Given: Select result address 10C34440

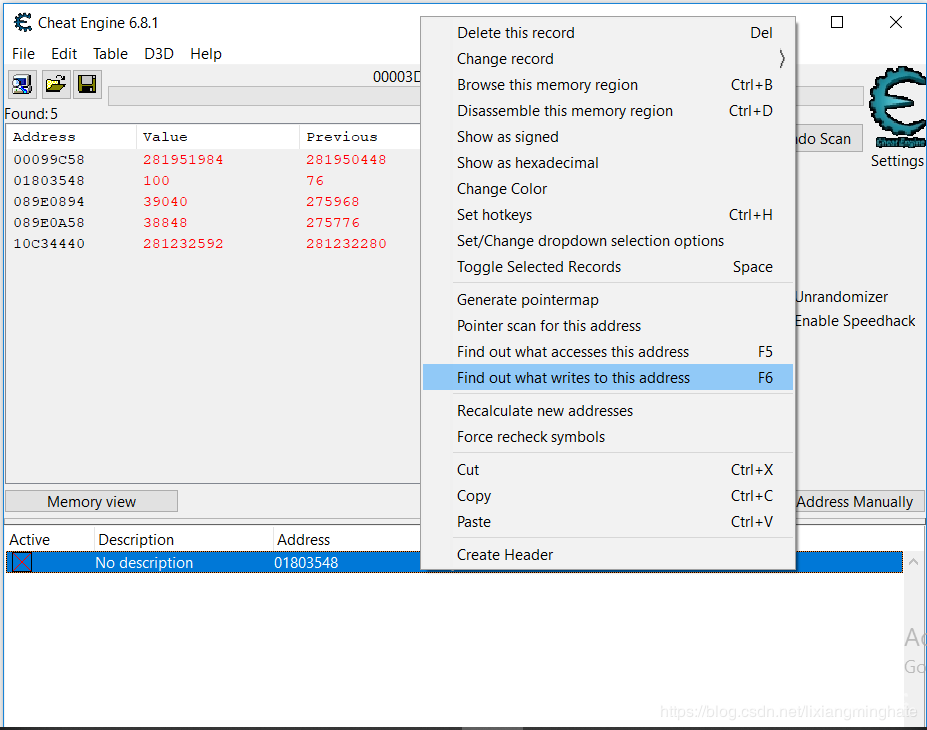Looking at the screenshot, I should [x=49, y=244].
